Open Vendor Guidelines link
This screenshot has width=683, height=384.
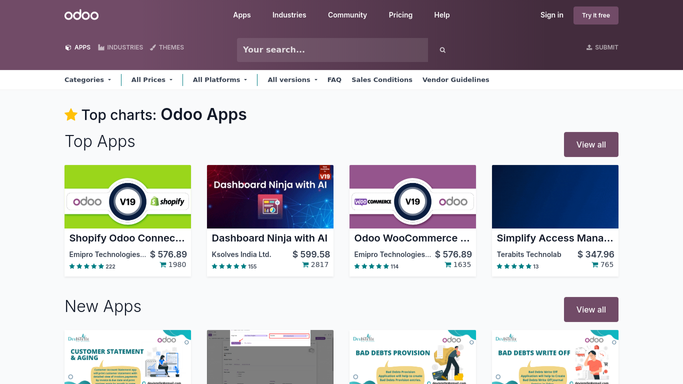(x=456, y=80)
